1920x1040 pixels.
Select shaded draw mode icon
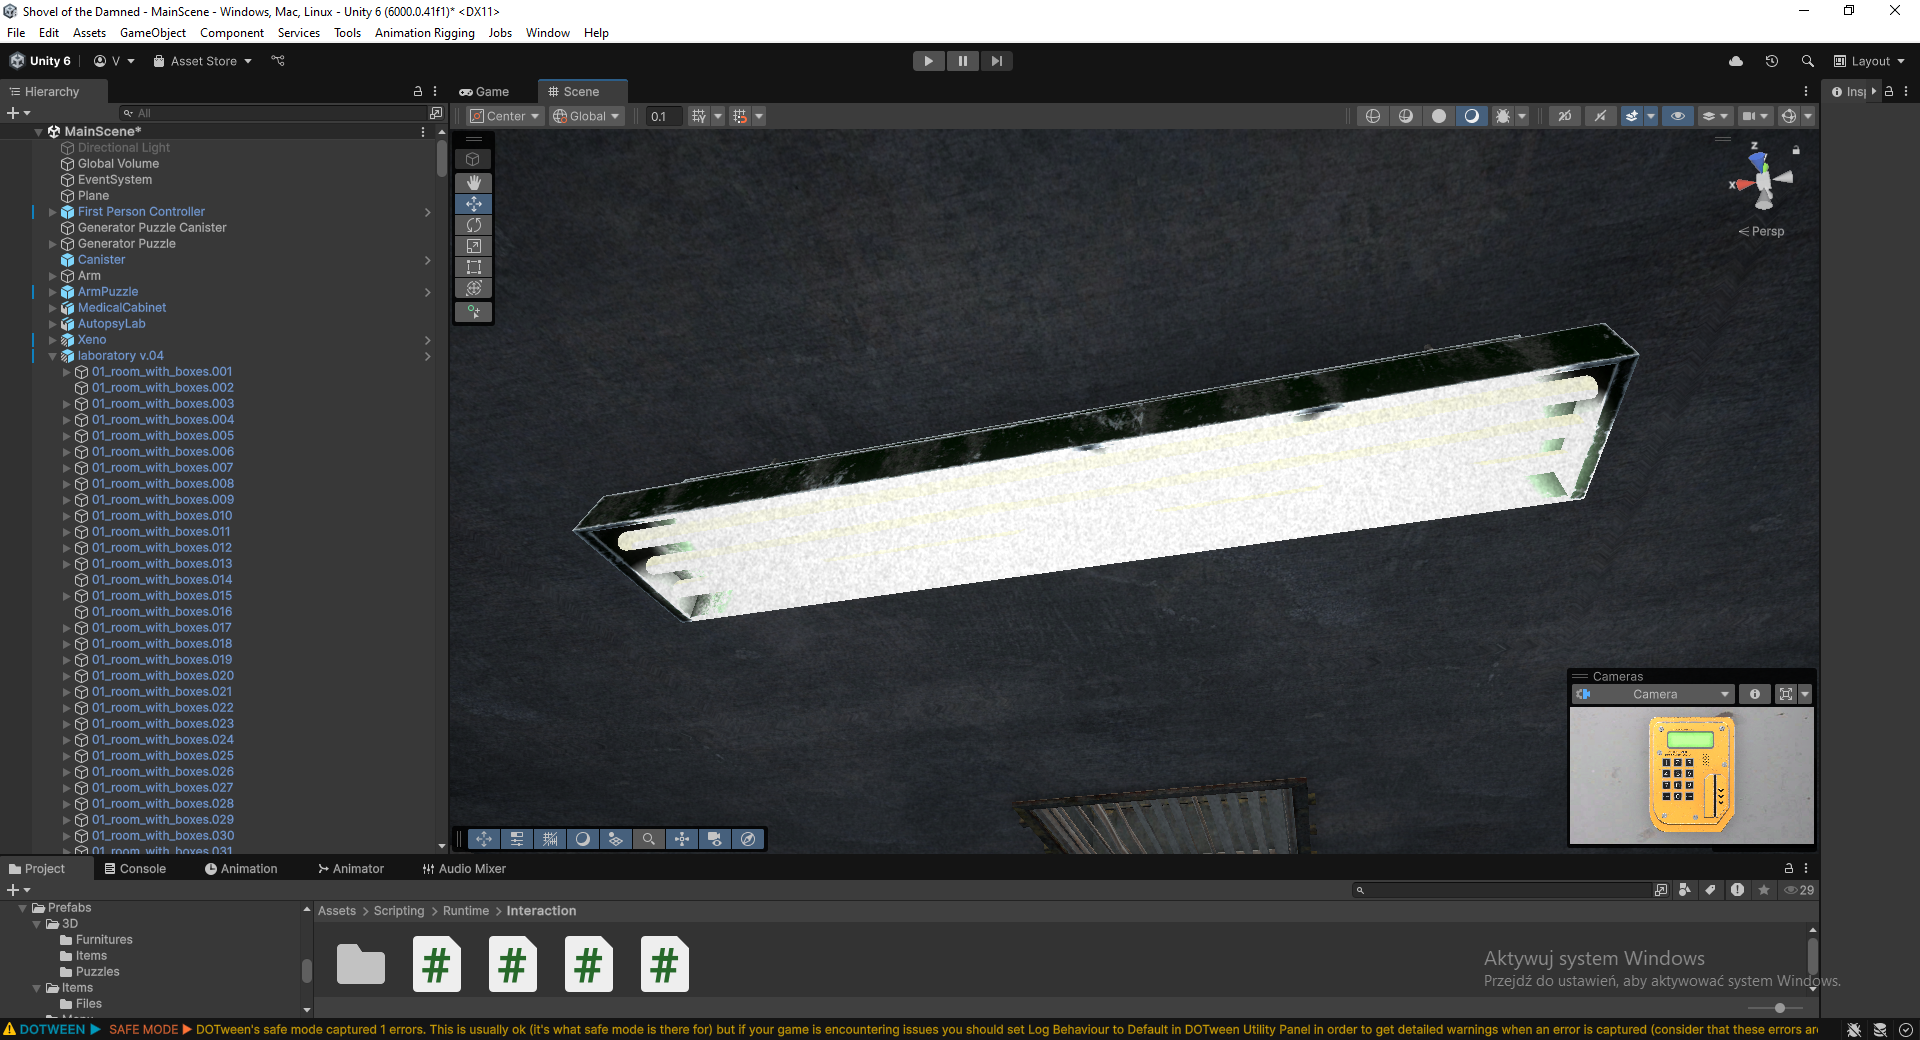(x=1472, y=116)
